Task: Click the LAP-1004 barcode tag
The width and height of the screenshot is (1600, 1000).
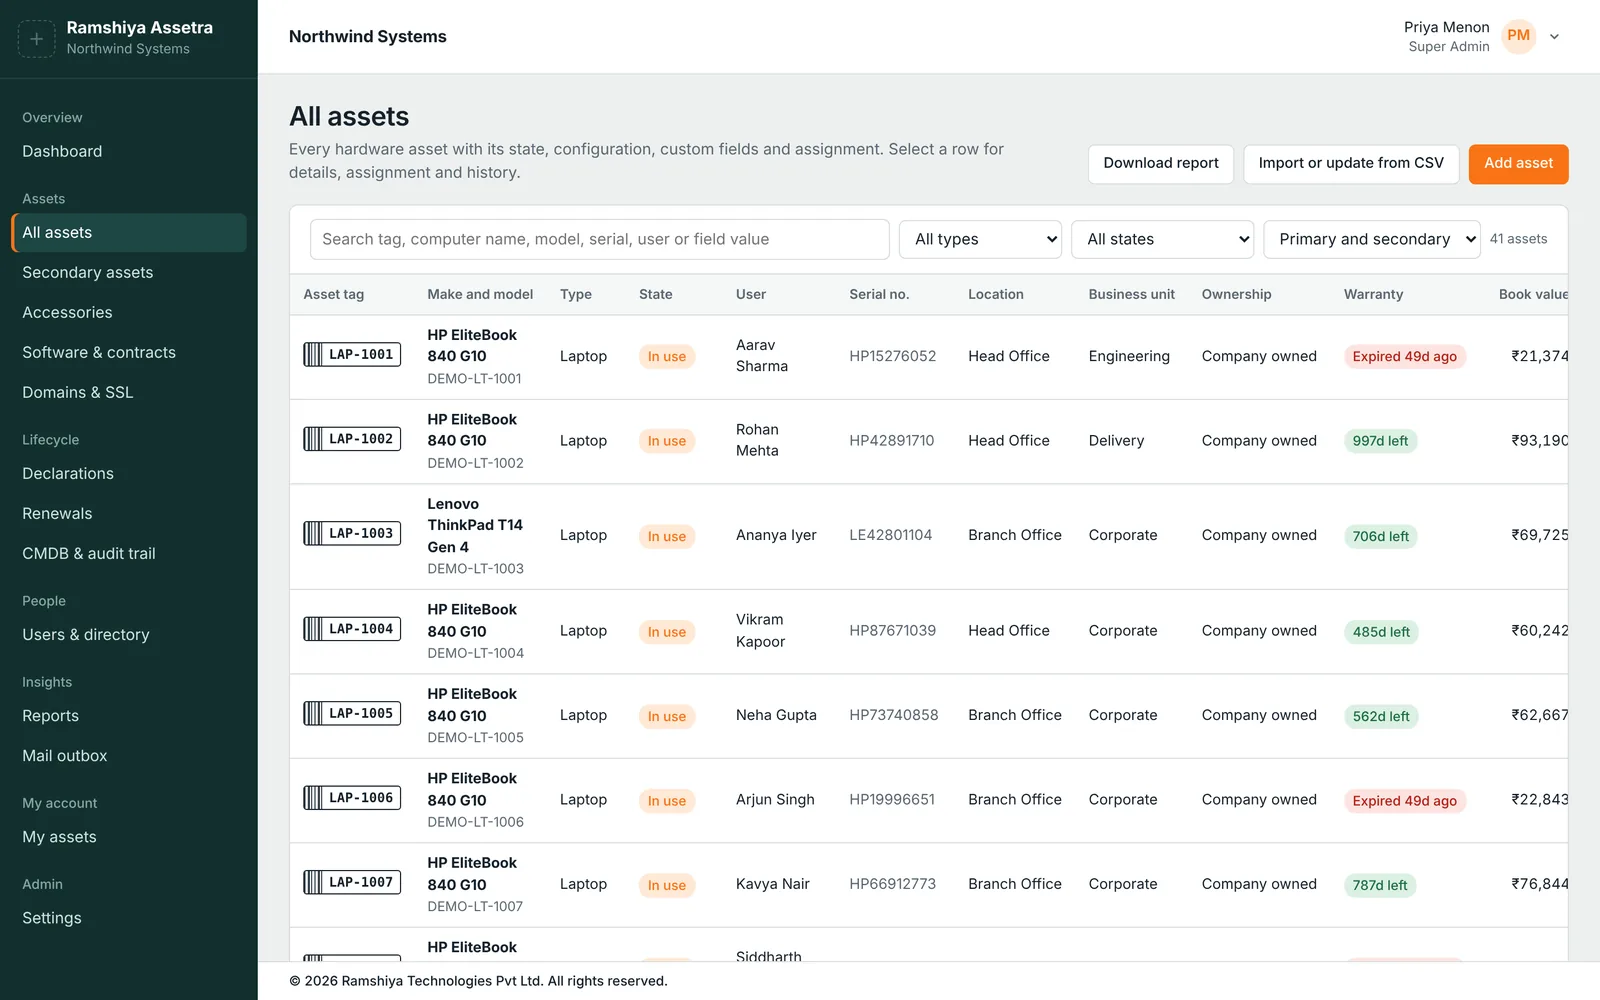Action: click(x=352, y=629)
